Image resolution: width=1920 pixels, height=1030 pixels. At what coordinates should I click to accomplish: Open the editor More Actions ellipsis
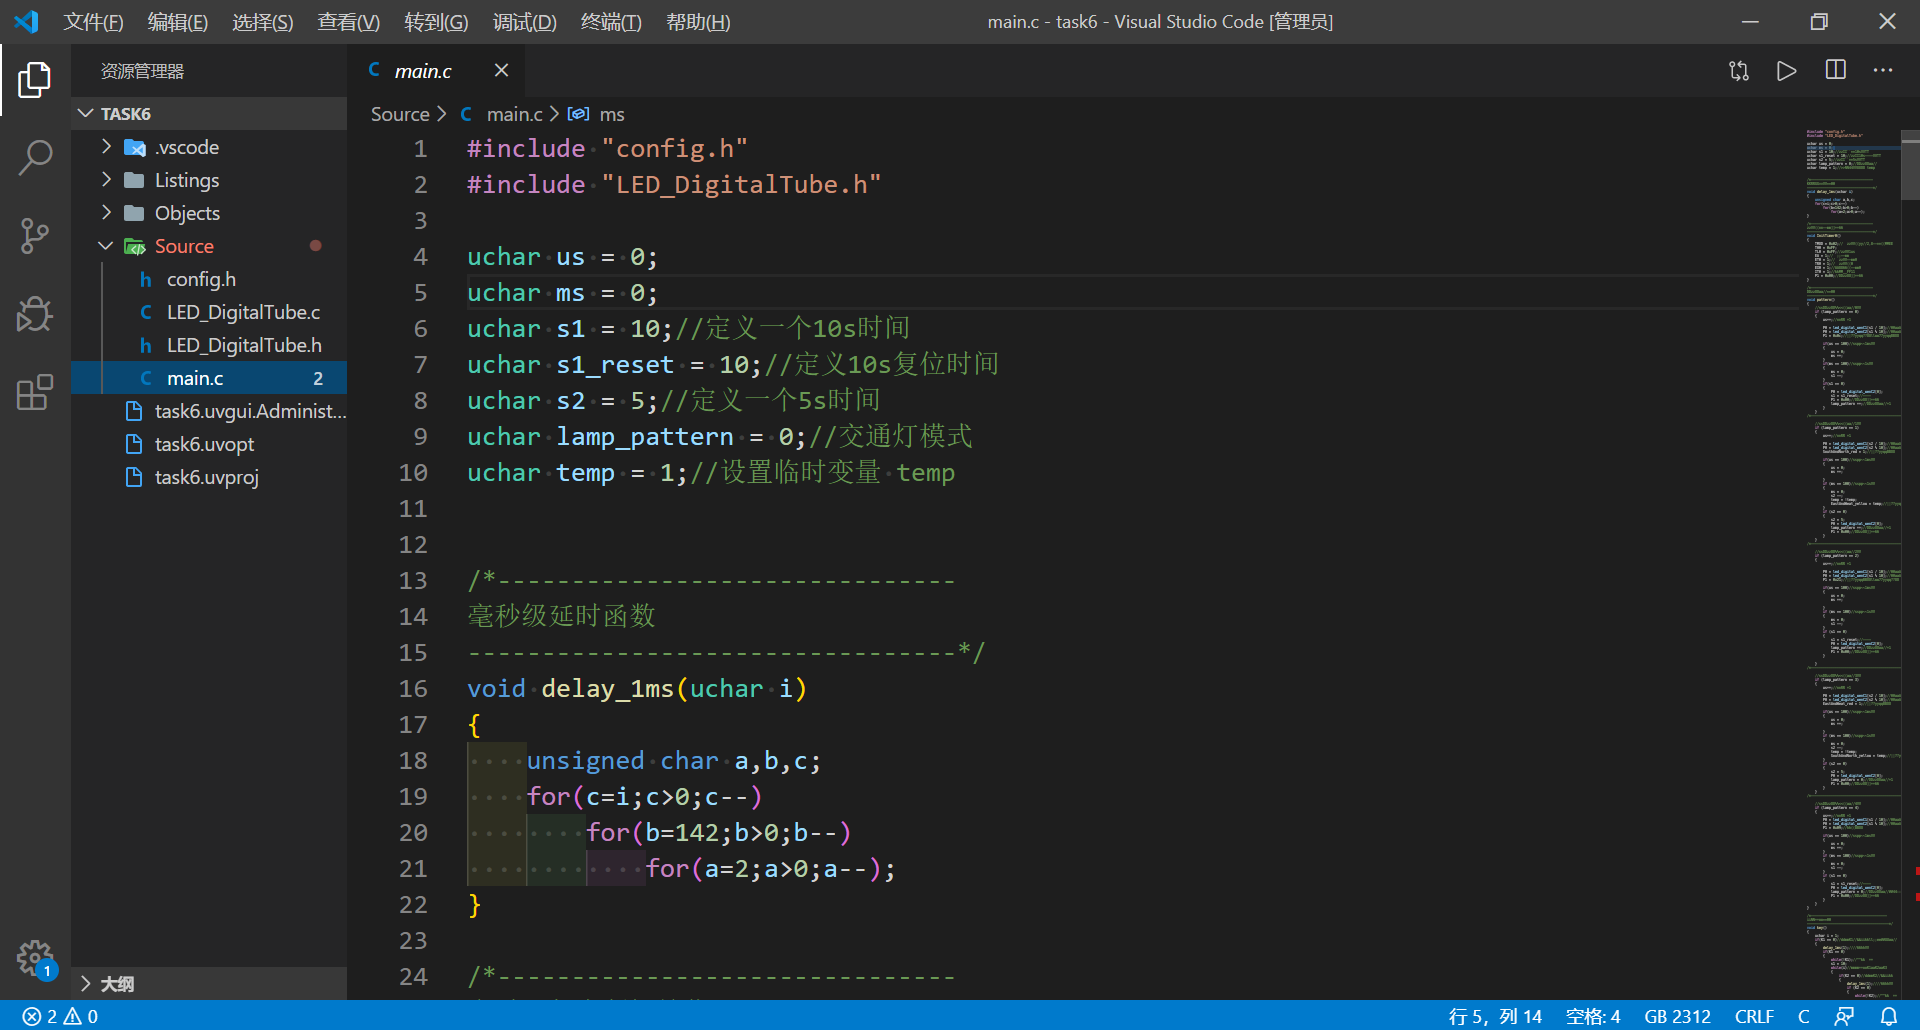(1883, 71)
